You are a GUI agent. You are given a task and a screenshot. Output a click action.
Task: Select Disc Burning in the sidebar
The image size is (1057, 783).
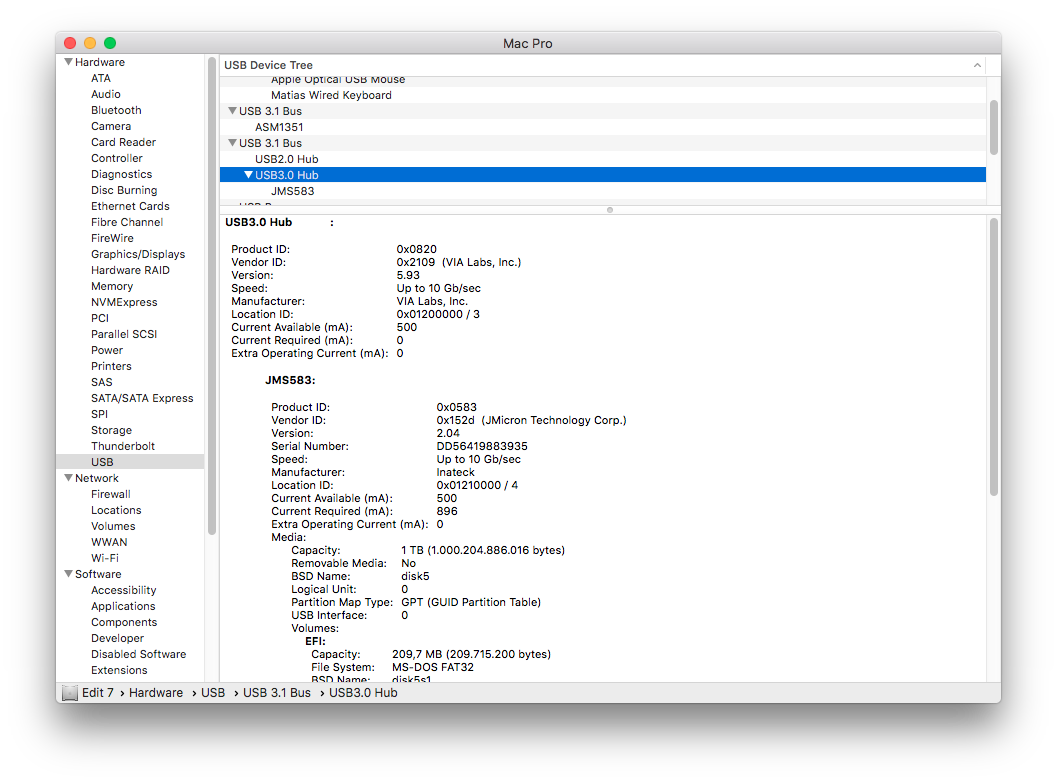pos(124,191)
